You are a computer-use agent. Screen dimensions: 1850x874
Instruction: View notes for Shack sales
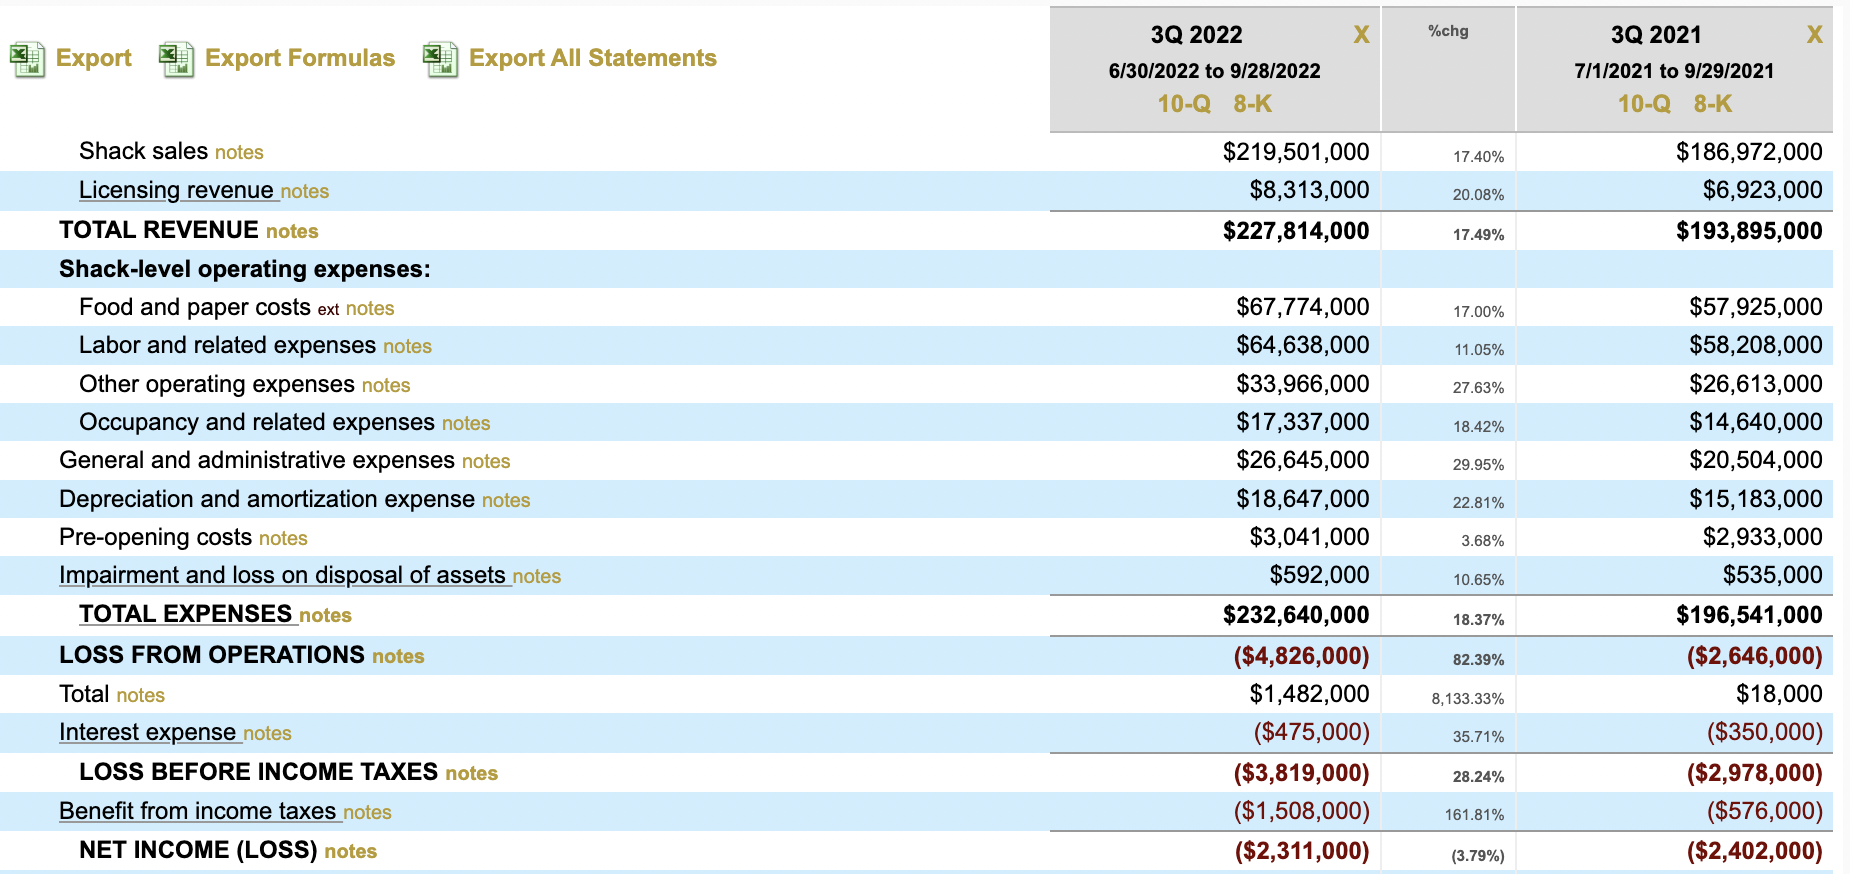(239, 152)
